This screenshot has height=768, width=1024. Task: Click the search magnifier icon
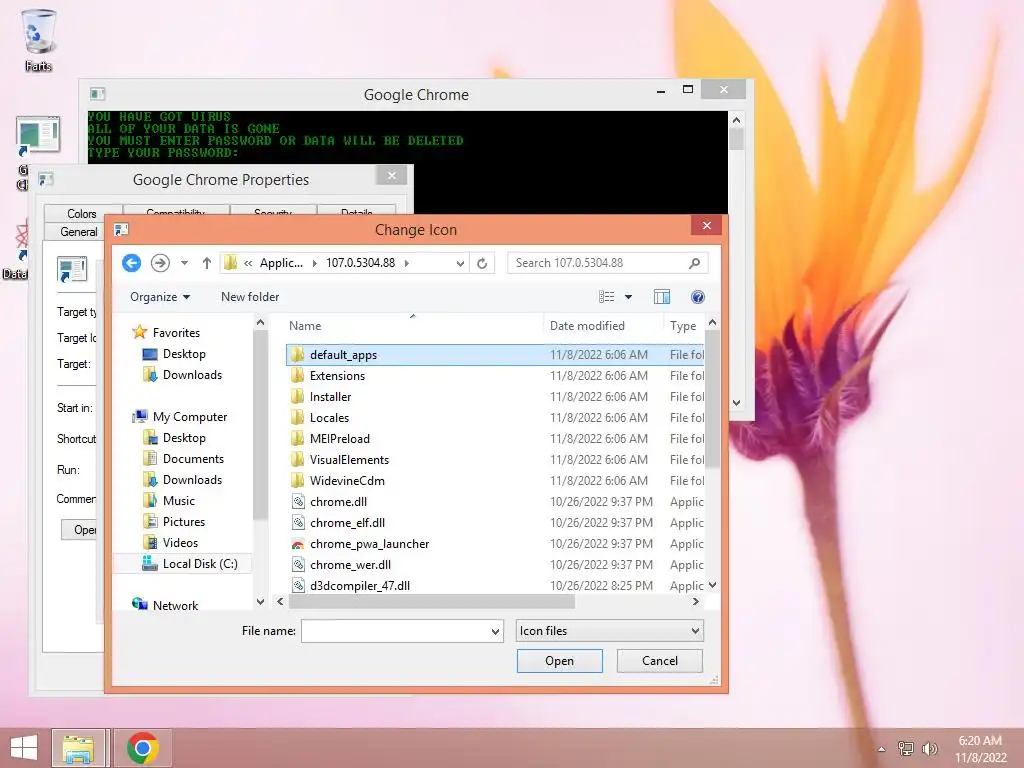tap(694, 263)
